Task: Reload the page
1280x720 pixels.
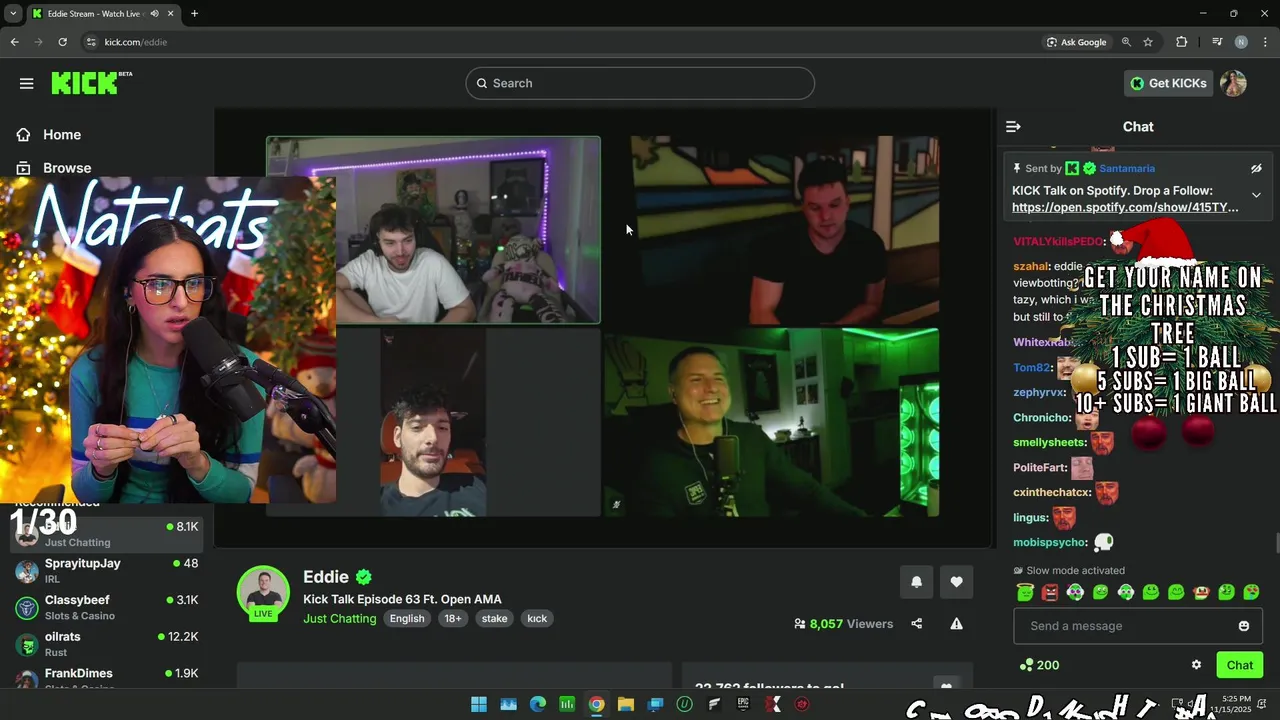Action: [62, 42]
